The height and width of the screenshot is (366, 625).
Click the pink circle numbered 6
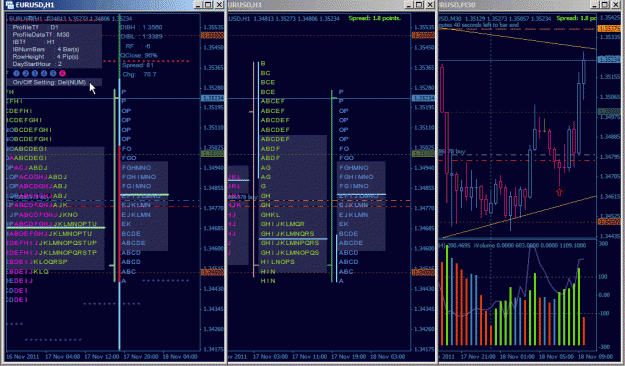tap(62, 73)
